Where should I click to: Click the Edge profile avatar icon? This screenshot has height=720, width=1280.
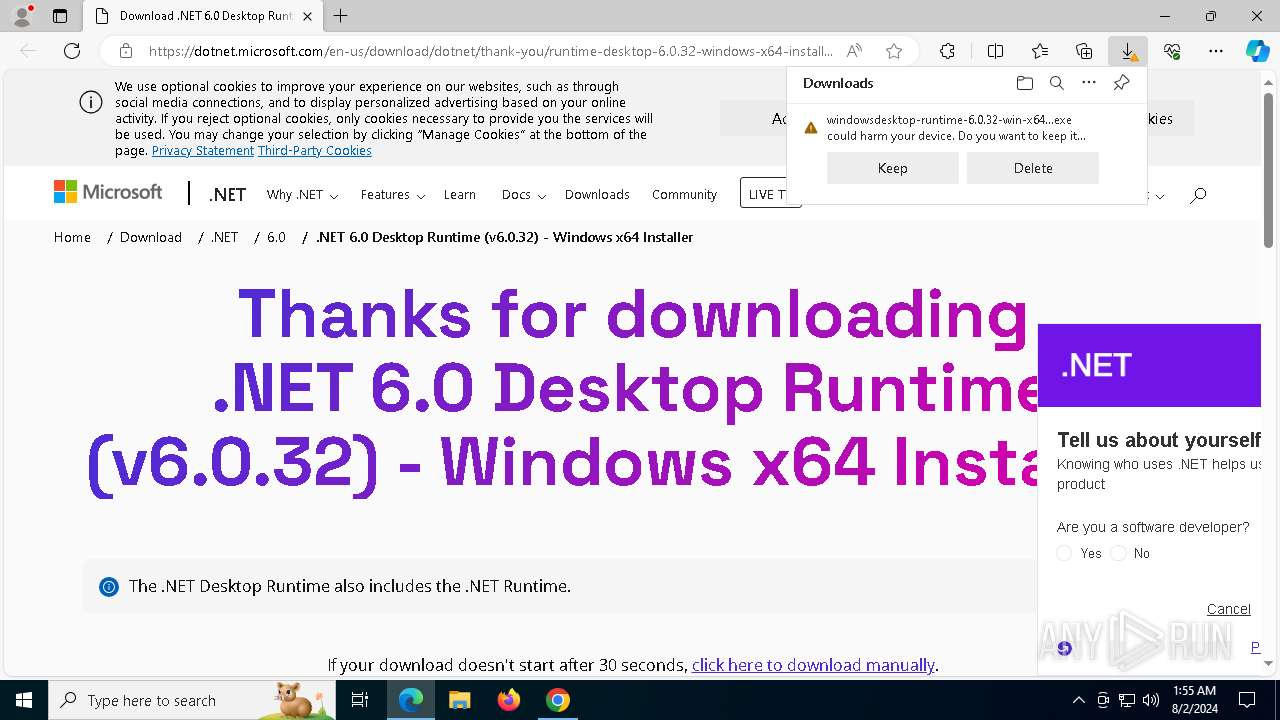(x=22, y=15)
